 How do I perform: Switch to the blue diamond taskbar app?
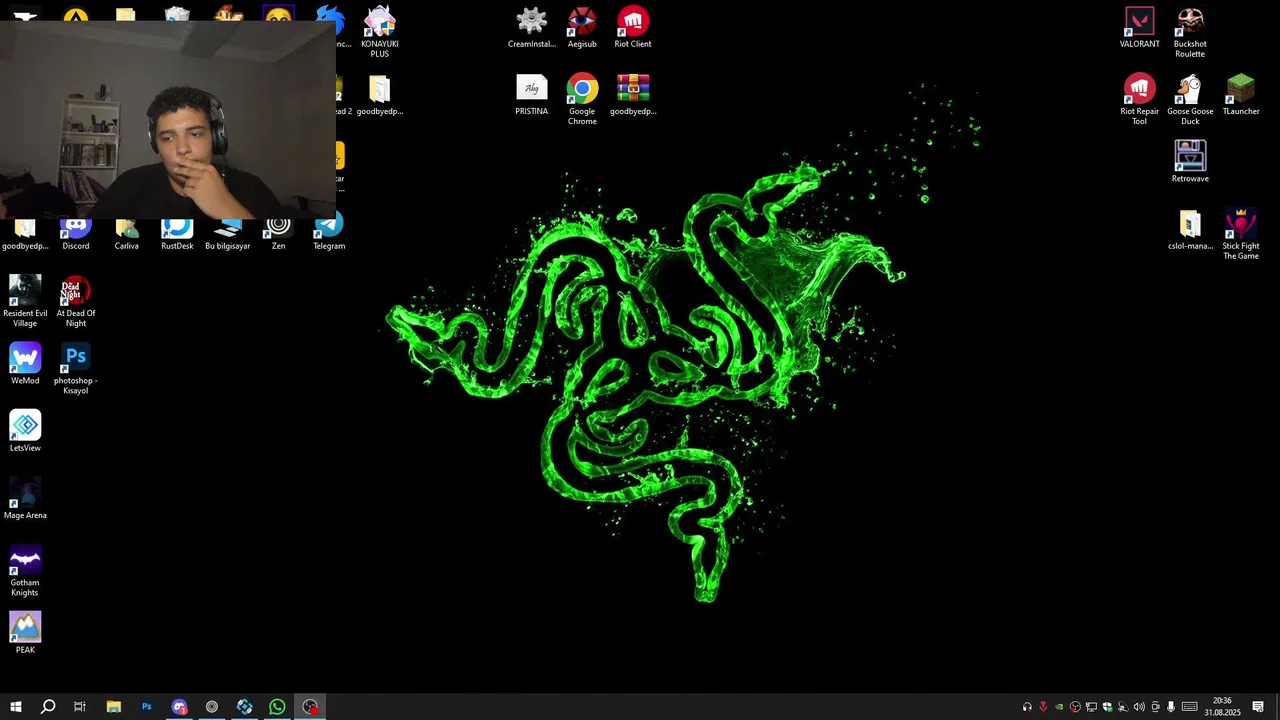click(x=245, y=707)
